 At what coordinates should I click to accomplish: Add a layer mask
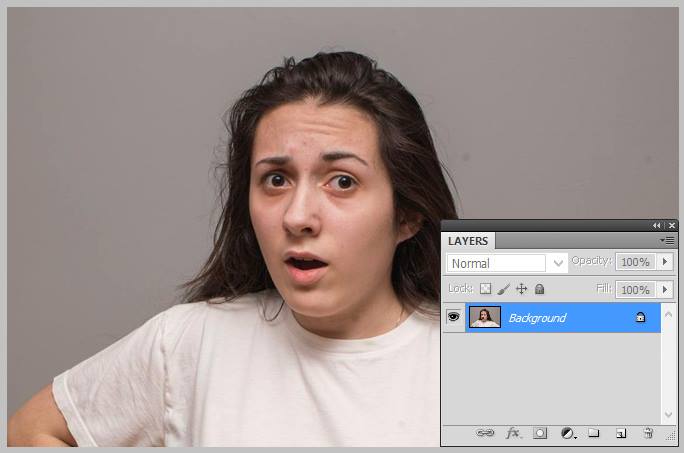pos(540,433)
